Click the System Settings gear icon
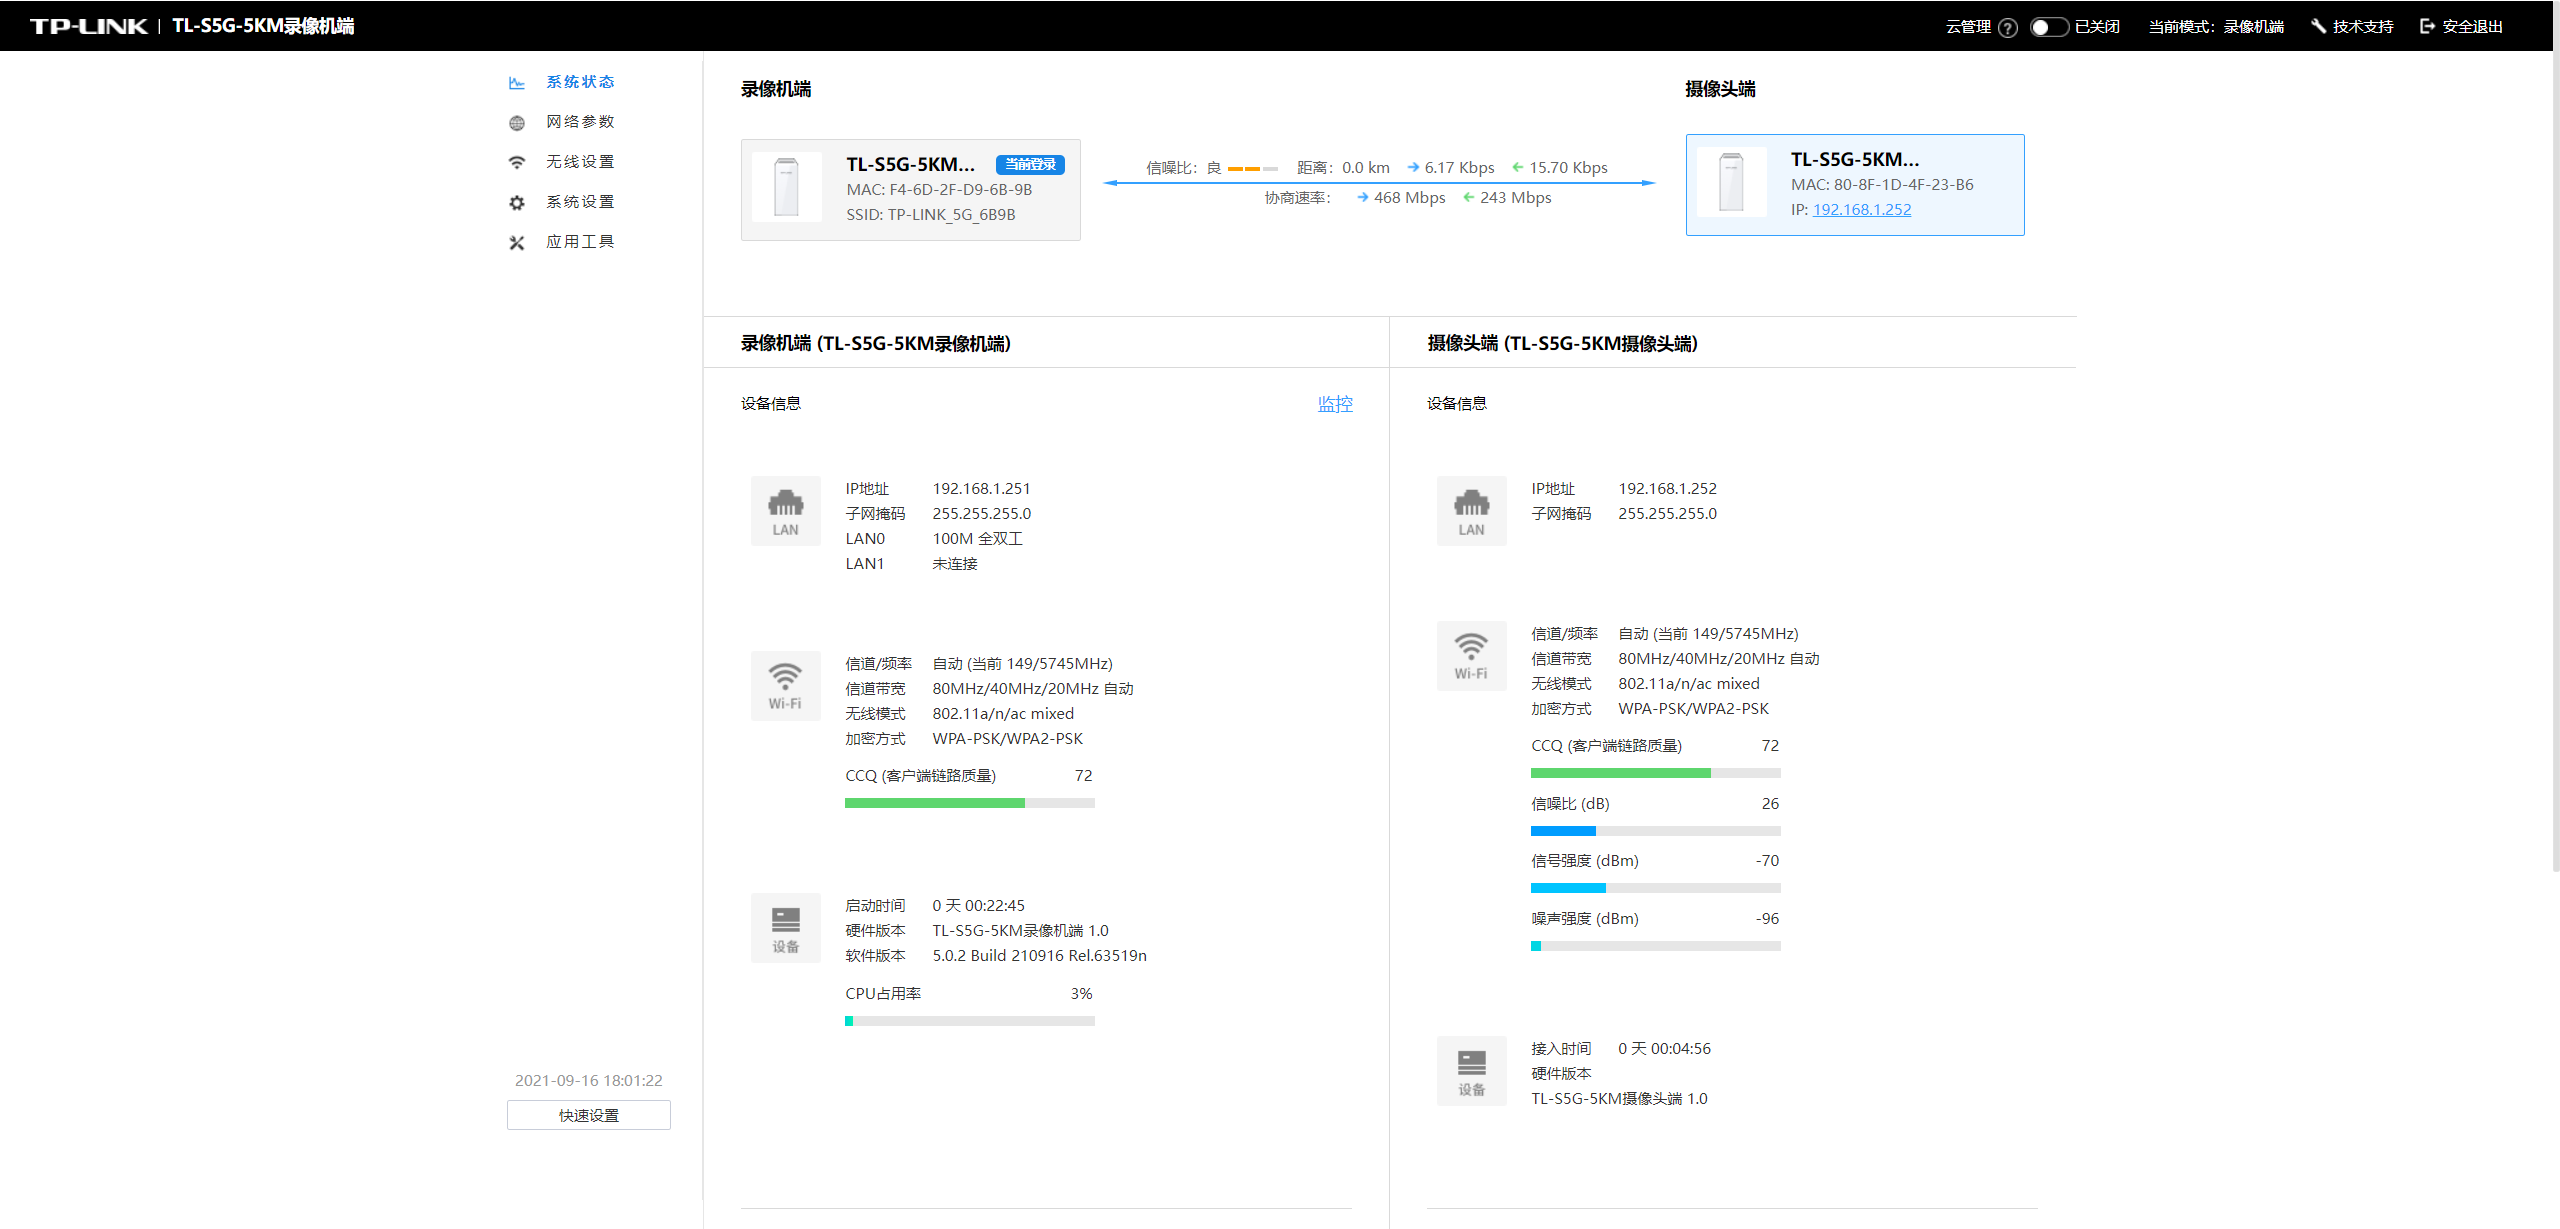 pyautogui.click(x=516, y=202)
